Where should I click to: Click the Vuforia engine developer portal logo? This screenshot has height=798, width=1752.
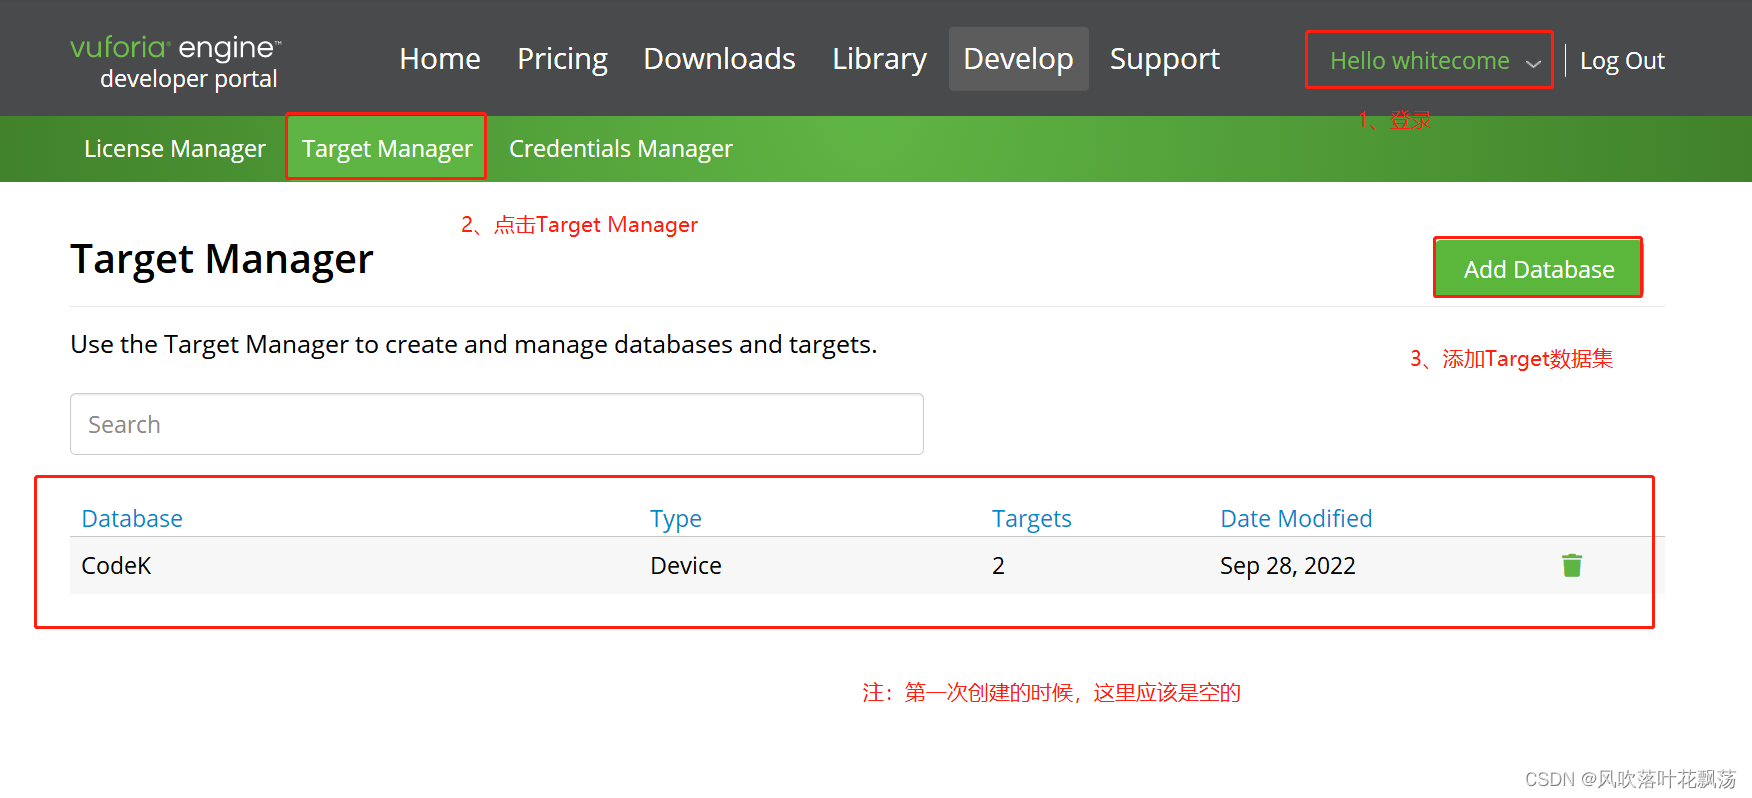click(x=176, y=61)
